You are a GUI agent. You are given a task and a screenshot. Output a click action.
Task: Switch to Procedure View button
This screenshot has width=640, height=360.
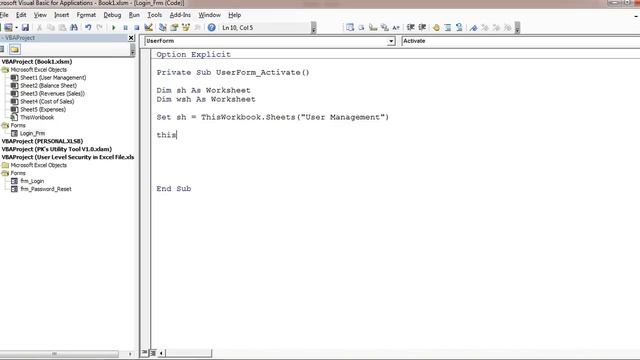(144, 353)
